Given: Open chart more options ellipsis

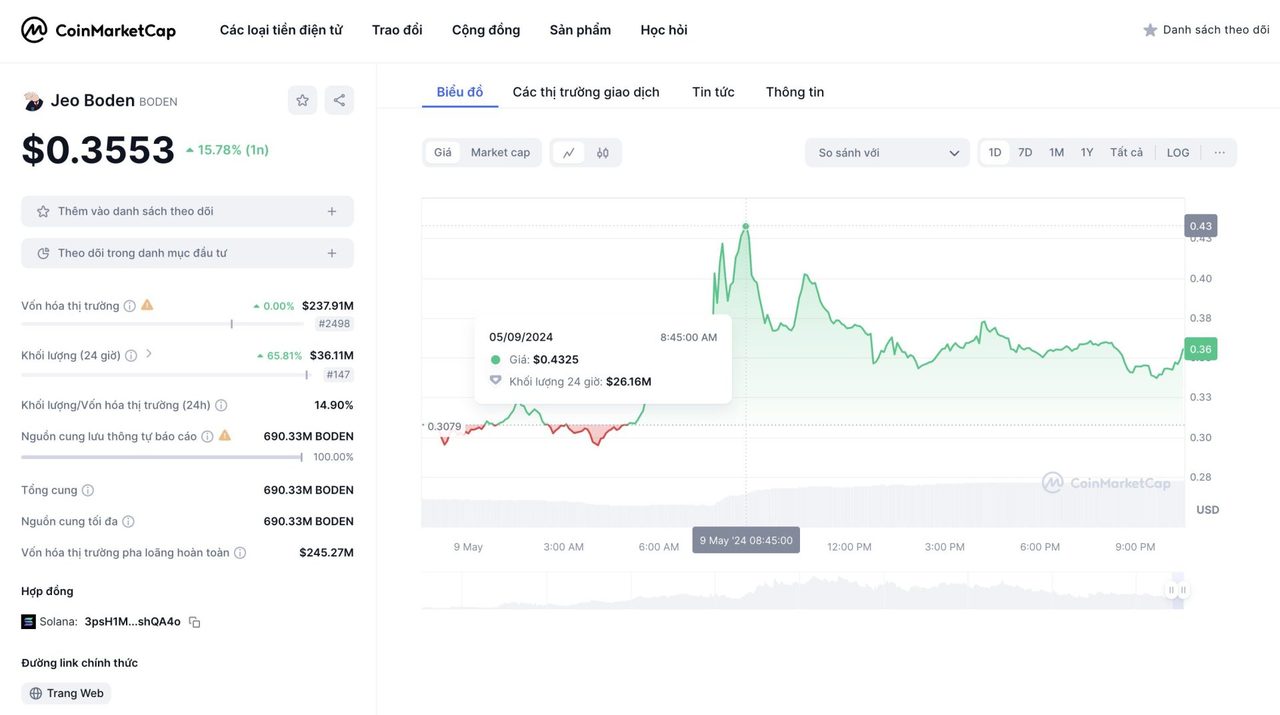Looking at the screenshot, I should (x=1219, y=153).
